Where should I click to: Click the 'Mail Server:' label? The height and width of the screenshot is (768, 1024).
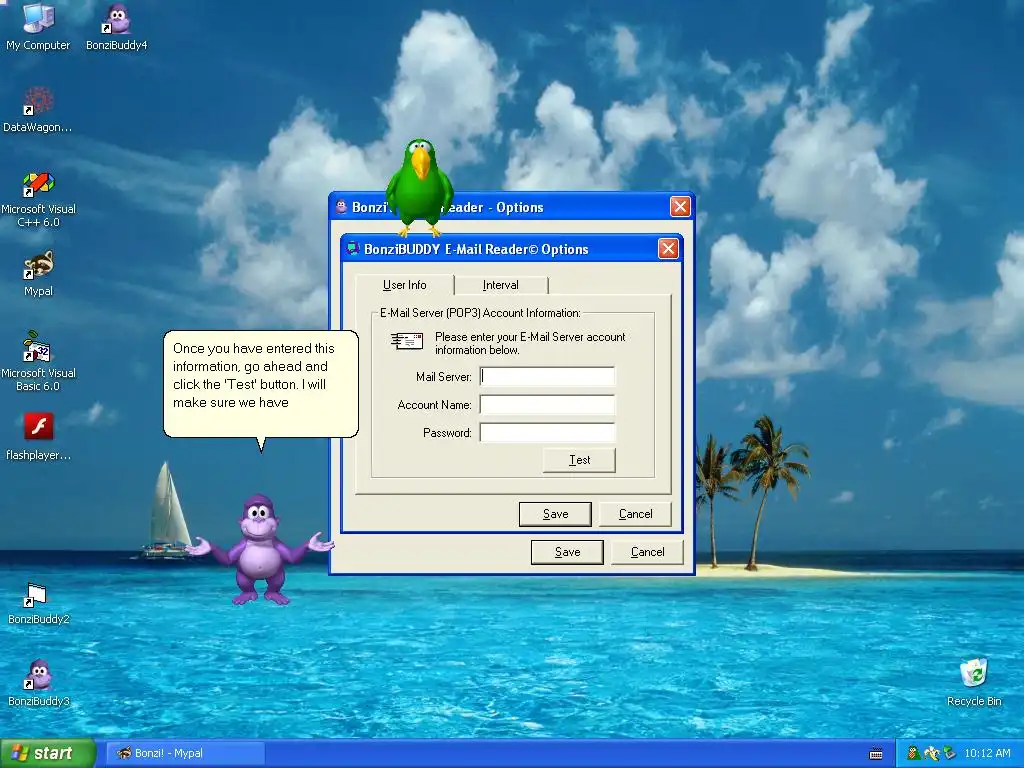pos(443,377)
